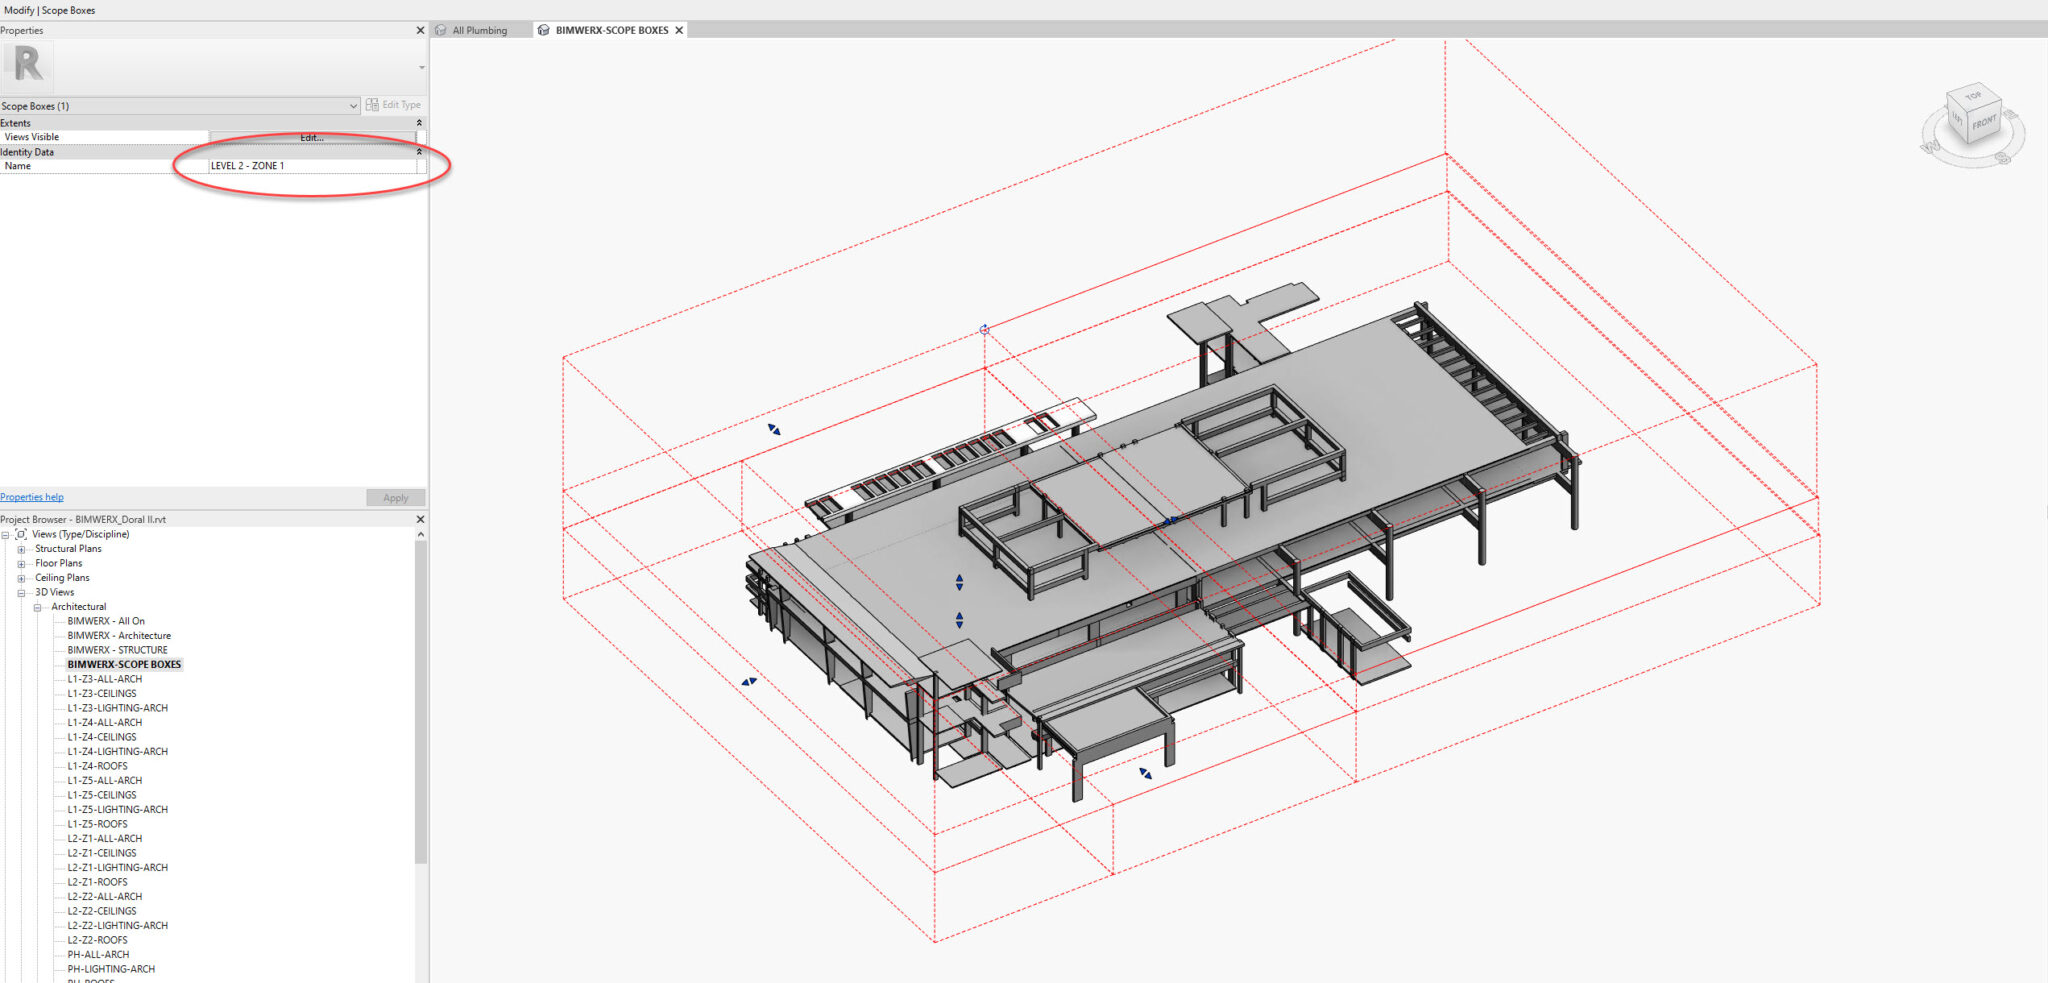Click the Revit family icon in Properties
2048x983 pixels.
[27, 64]
